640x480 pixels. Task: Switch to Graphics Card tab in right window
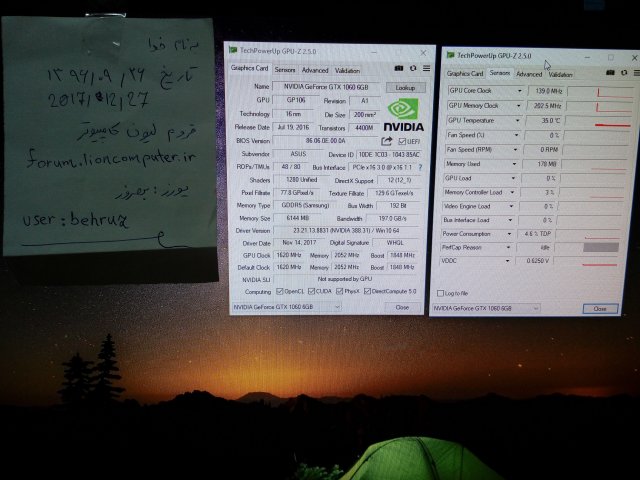pos(465,74)
